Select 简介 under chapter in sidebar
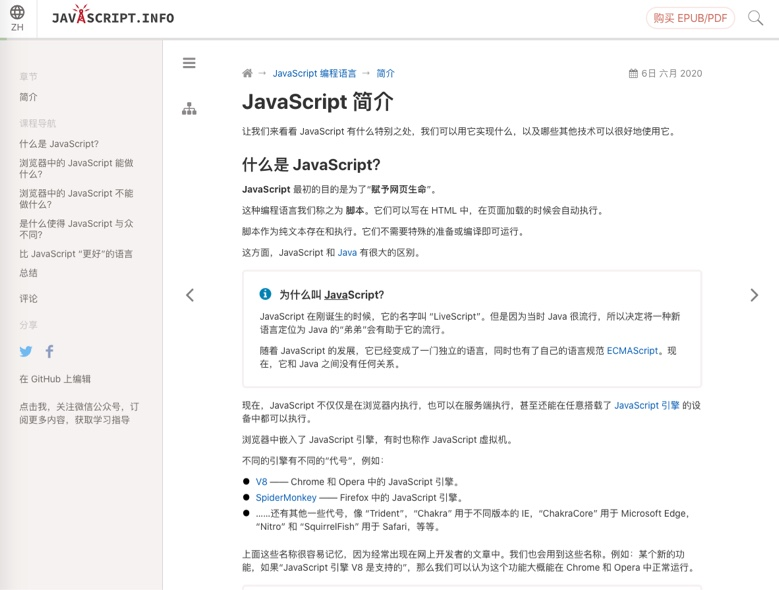Image resolution: width=779 pixels, height=590 pixels. click(28, 97)
